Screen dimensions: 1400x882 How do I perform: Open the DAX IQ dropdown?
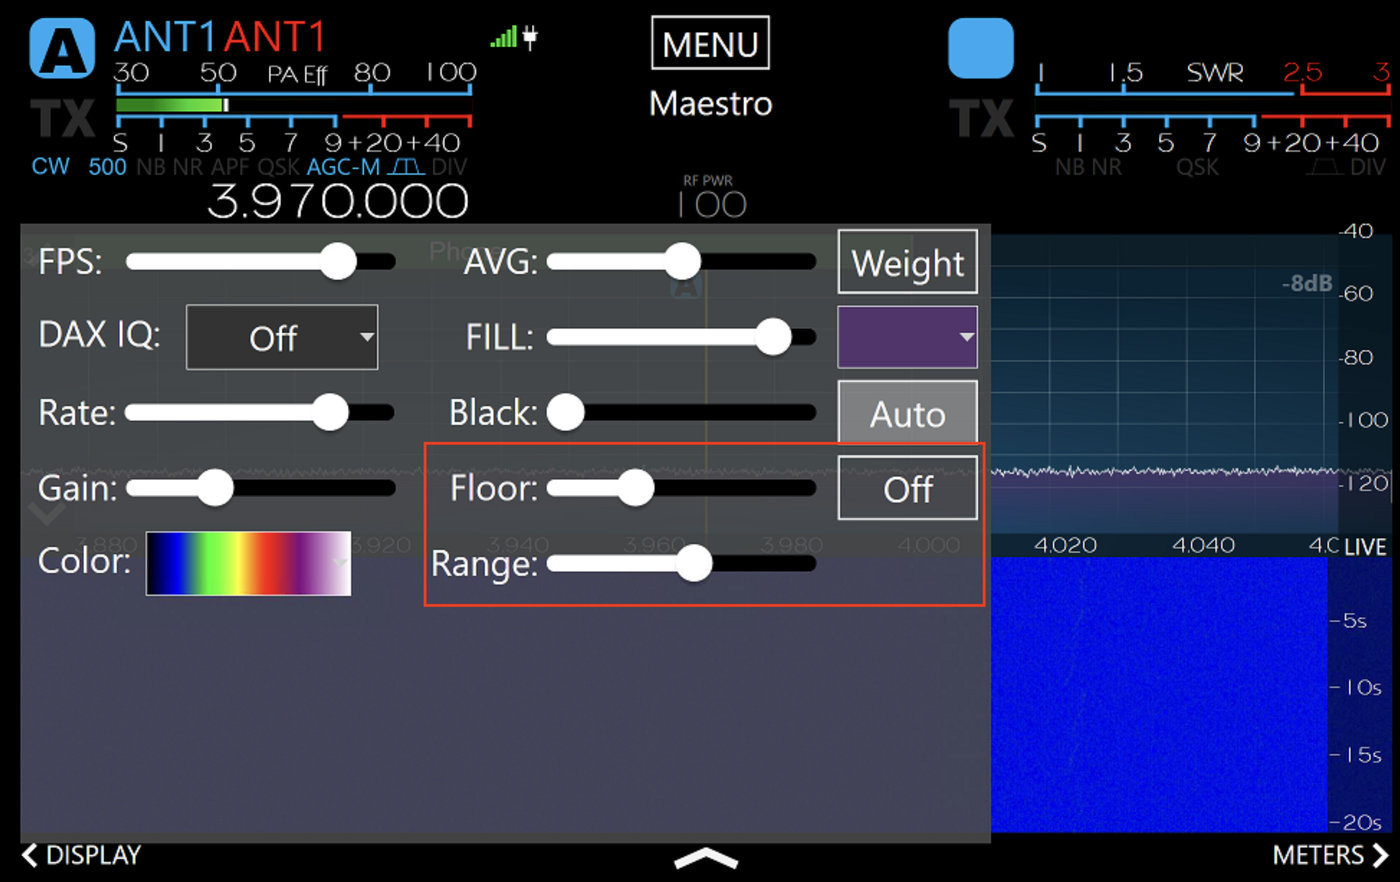click(282, 337)
